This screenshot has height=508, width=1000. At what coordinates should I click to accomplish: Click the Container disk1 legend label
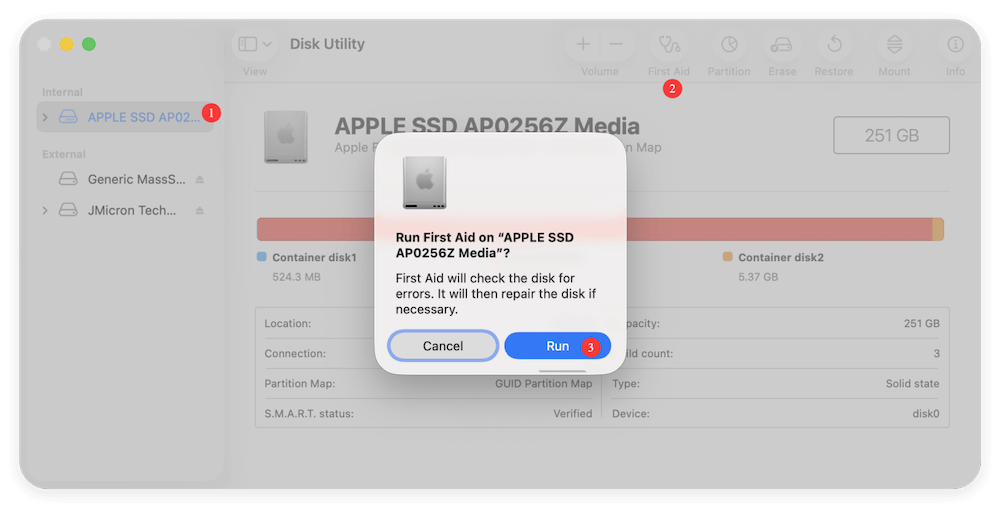tap(314, 258)
